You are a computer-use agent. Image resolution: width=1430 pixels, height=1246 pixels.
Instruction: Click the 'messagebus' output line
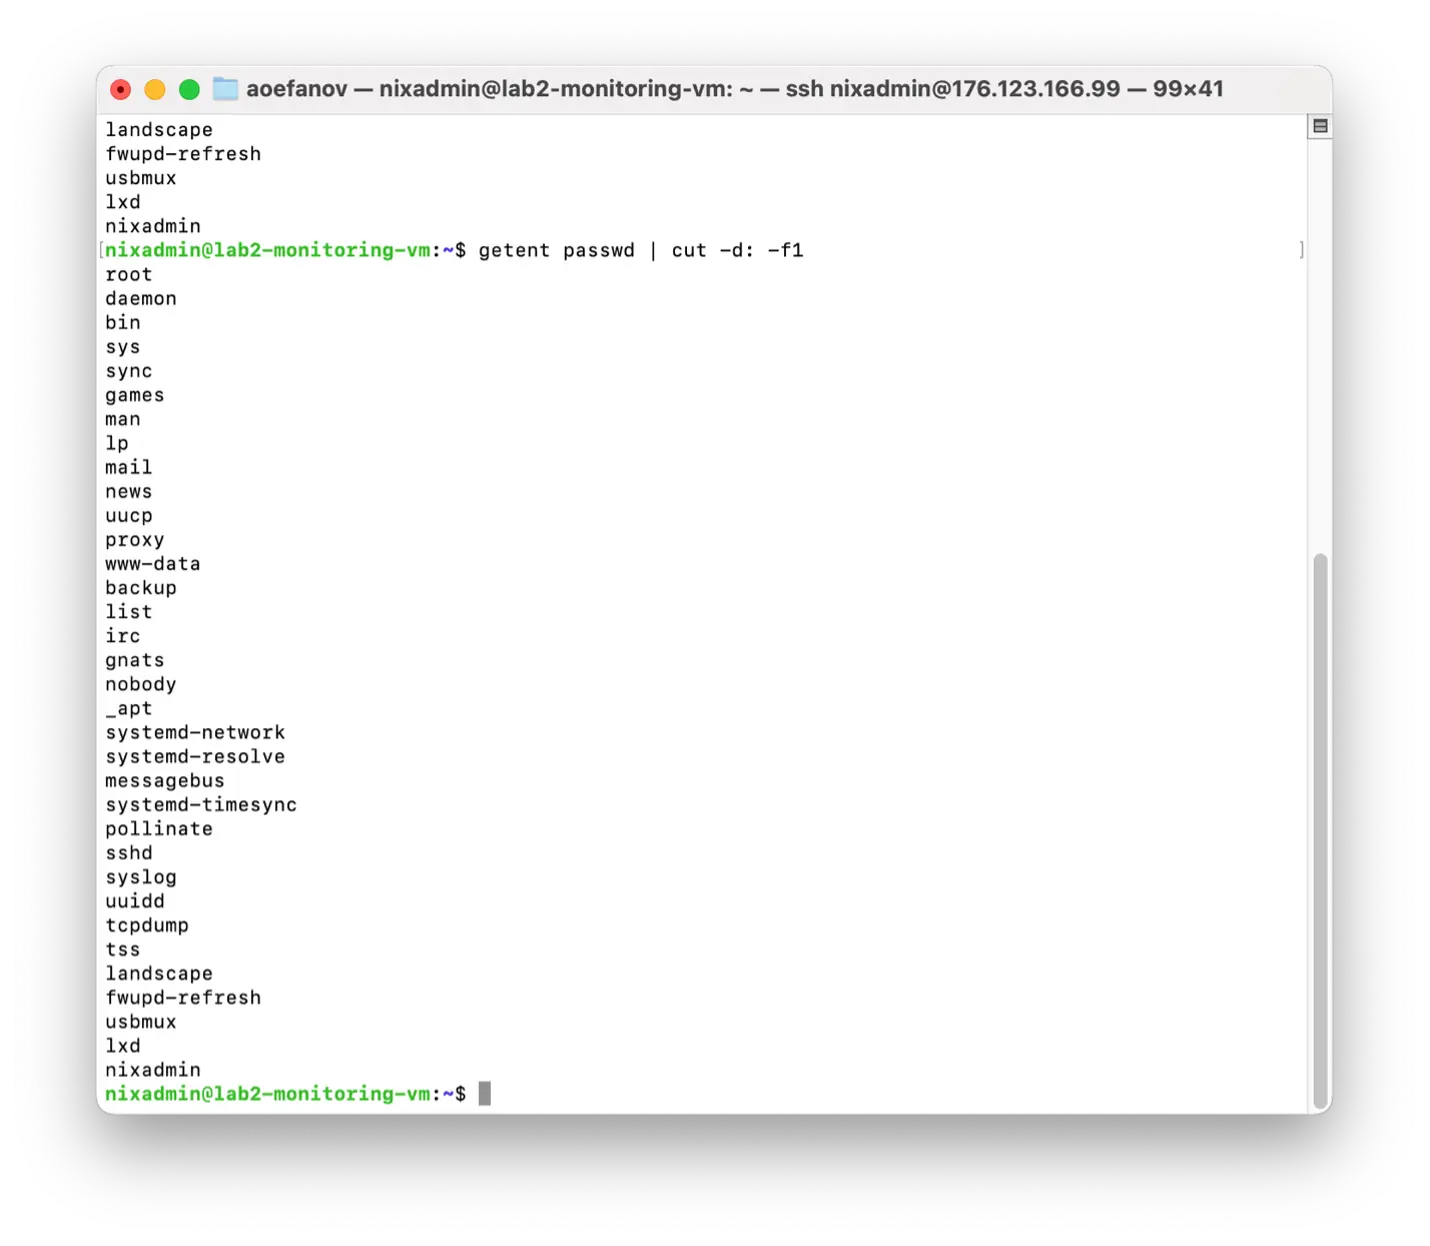(165, 781)
